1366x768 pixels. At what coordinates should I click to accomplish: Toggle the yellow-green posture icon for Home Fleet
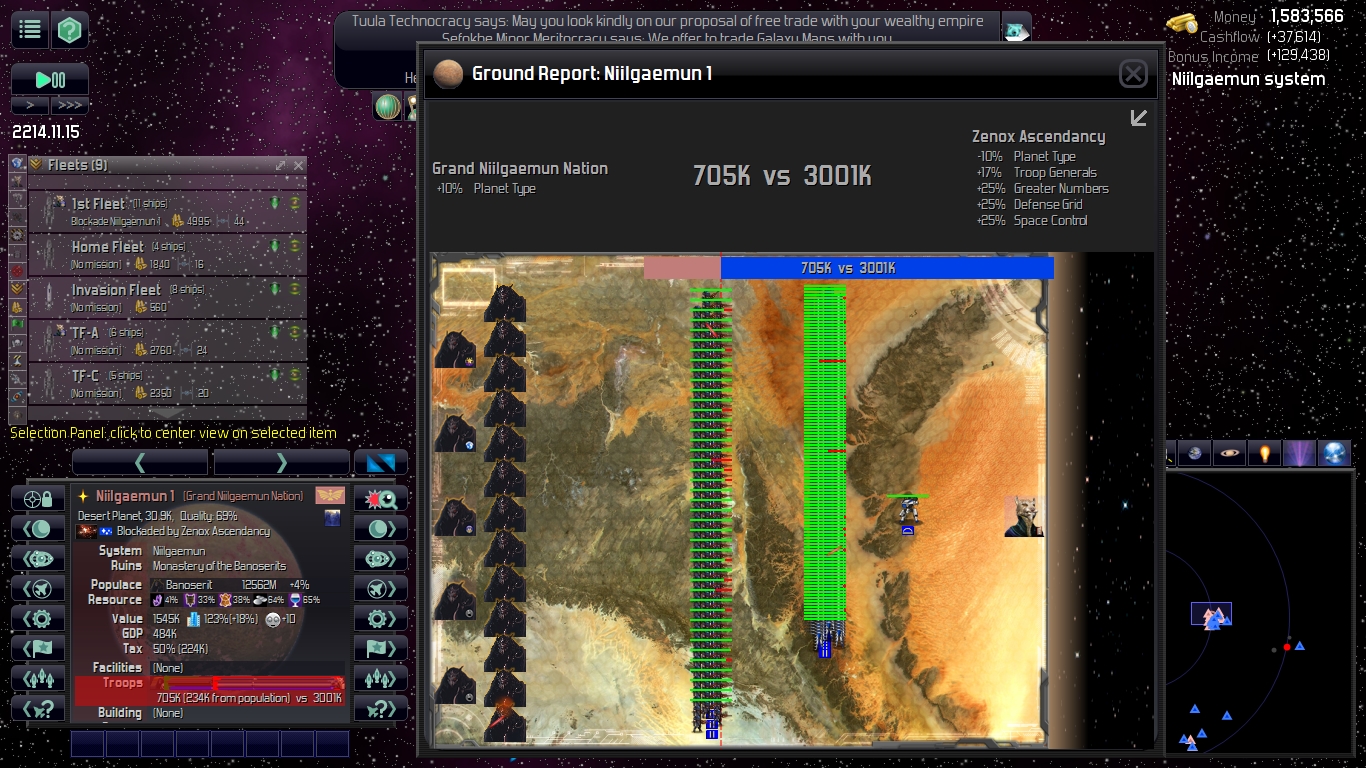[x=295, y=246]
